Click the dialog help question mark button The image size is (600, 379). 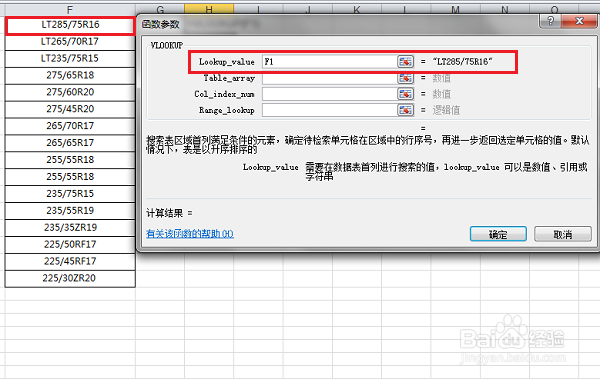click(x=550, y=21)
